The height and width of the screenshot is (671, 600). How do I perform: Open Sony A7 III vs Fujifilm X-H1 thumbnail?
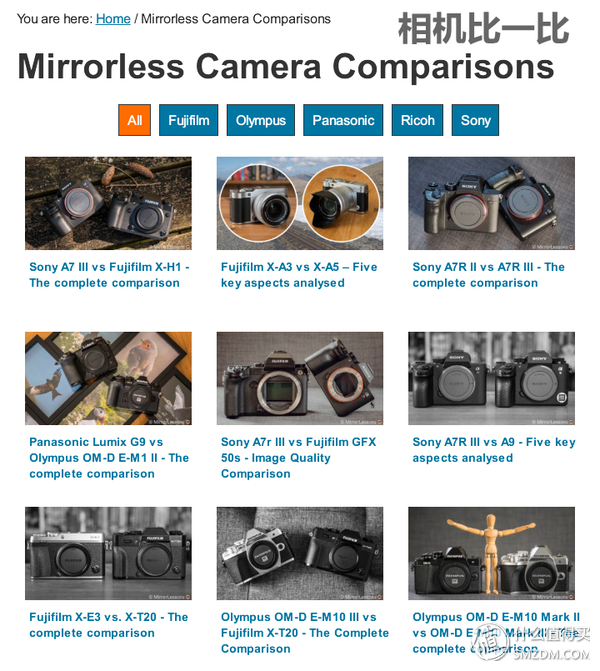click(x=108, y=203)
